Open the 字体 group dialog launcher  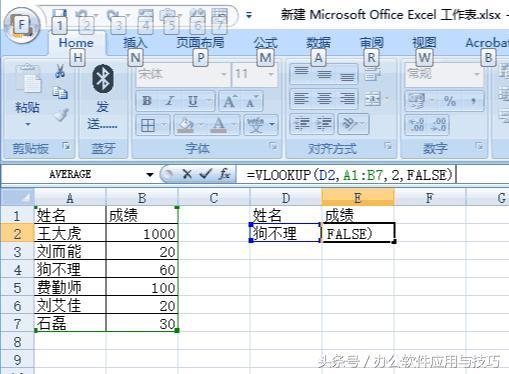tap(273, 146)
